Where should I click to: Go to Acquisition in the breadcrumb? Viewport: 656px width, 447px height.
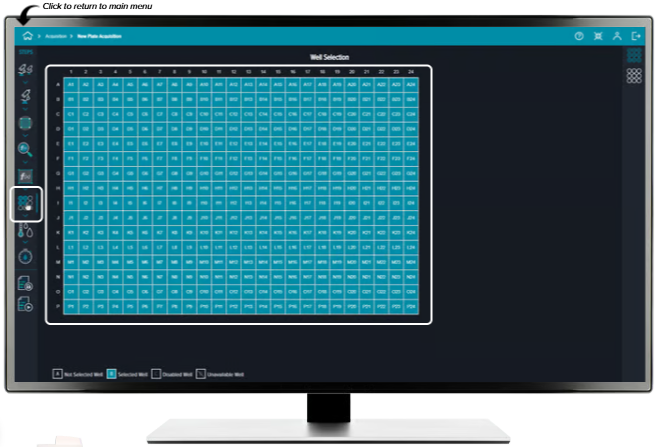pyautogui.click(x=56, y=36)
